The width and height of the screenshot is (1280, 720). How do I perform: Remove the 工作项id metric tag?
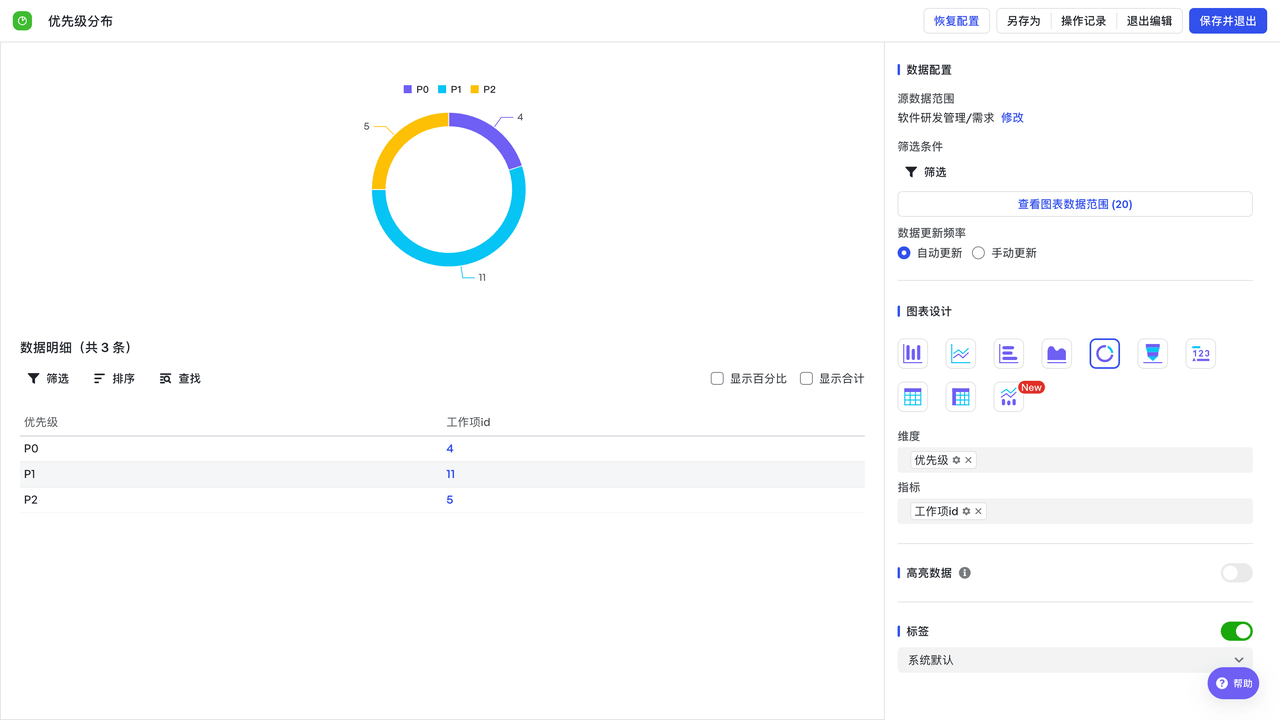[978, 511]
